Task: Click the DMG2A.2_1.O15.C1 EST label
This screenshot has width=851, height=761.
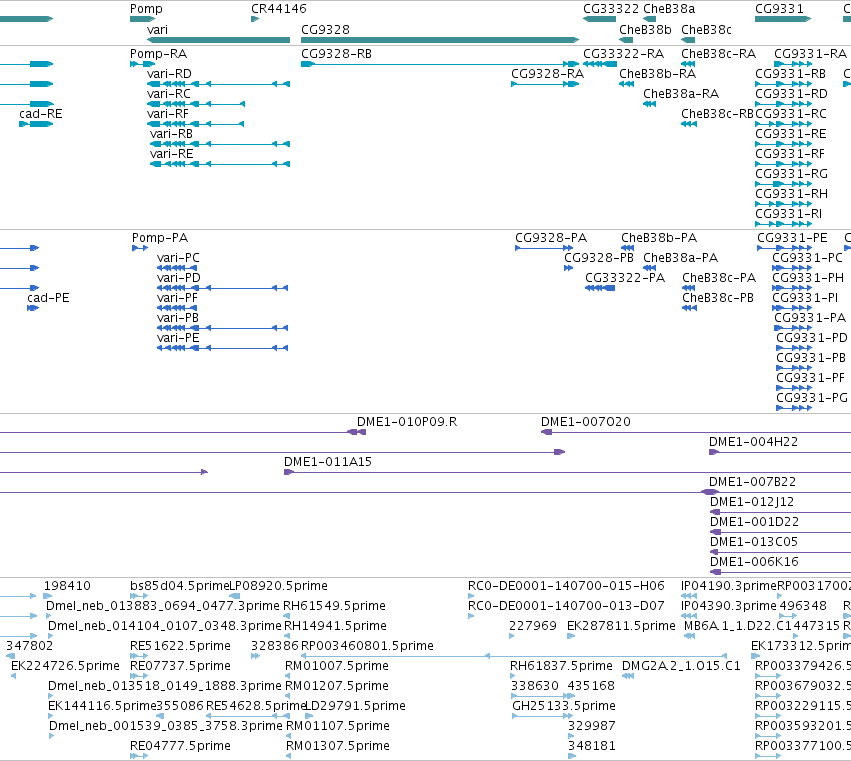Action: (681, 666)
